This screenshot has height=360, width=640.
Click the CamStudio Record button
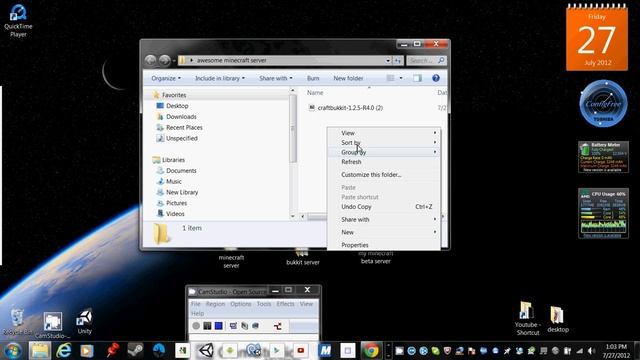(x=196, y=326)
